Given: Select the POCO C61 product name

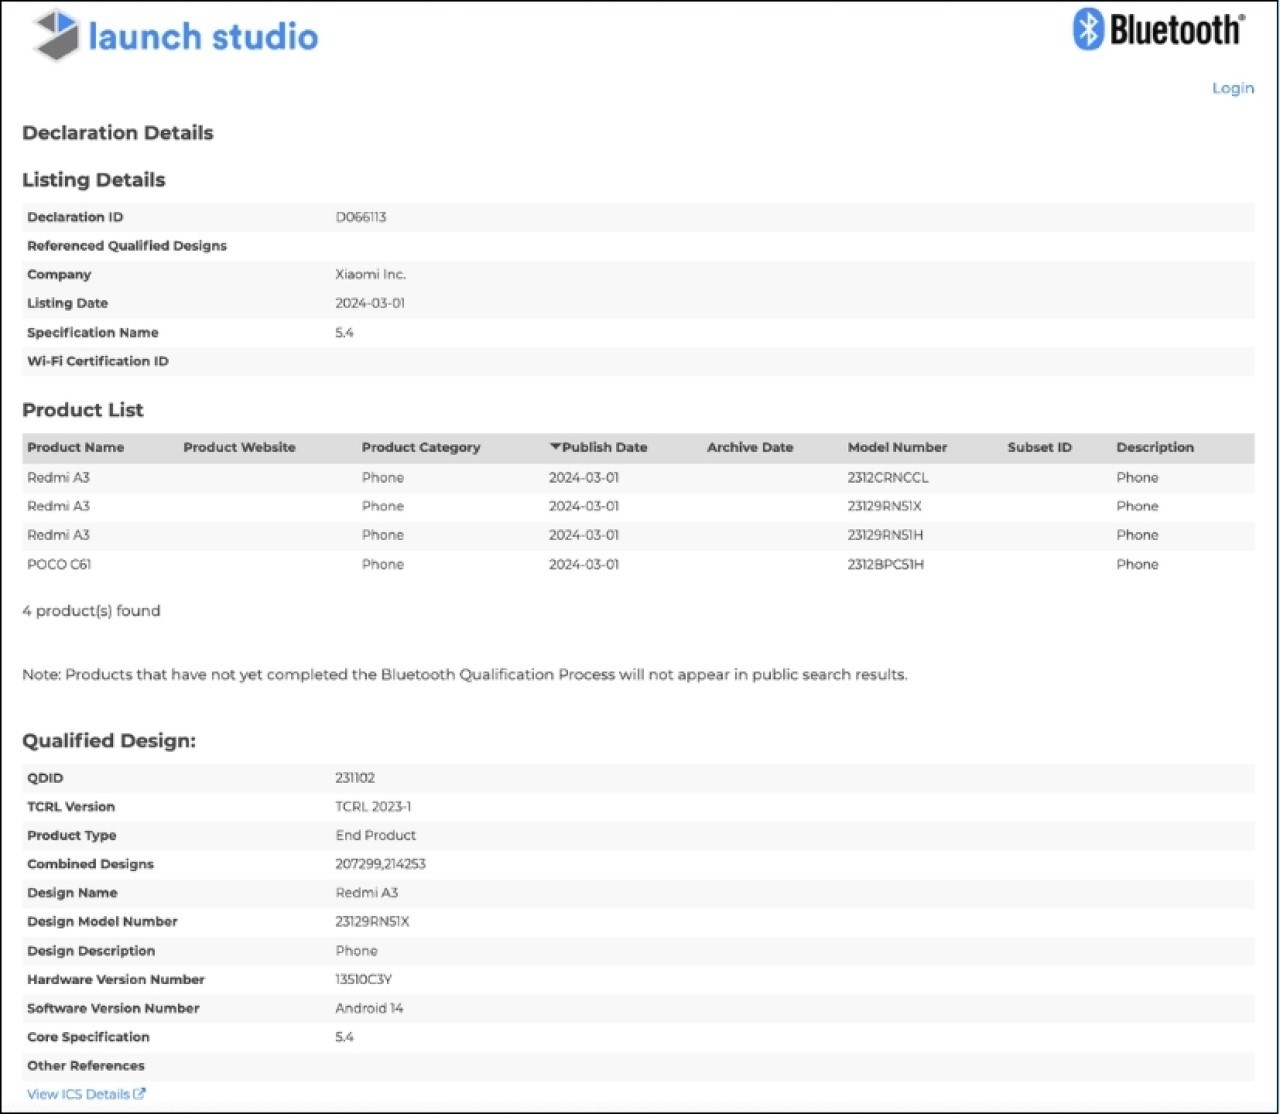Looking at the screenshot, I should point(59,564).
